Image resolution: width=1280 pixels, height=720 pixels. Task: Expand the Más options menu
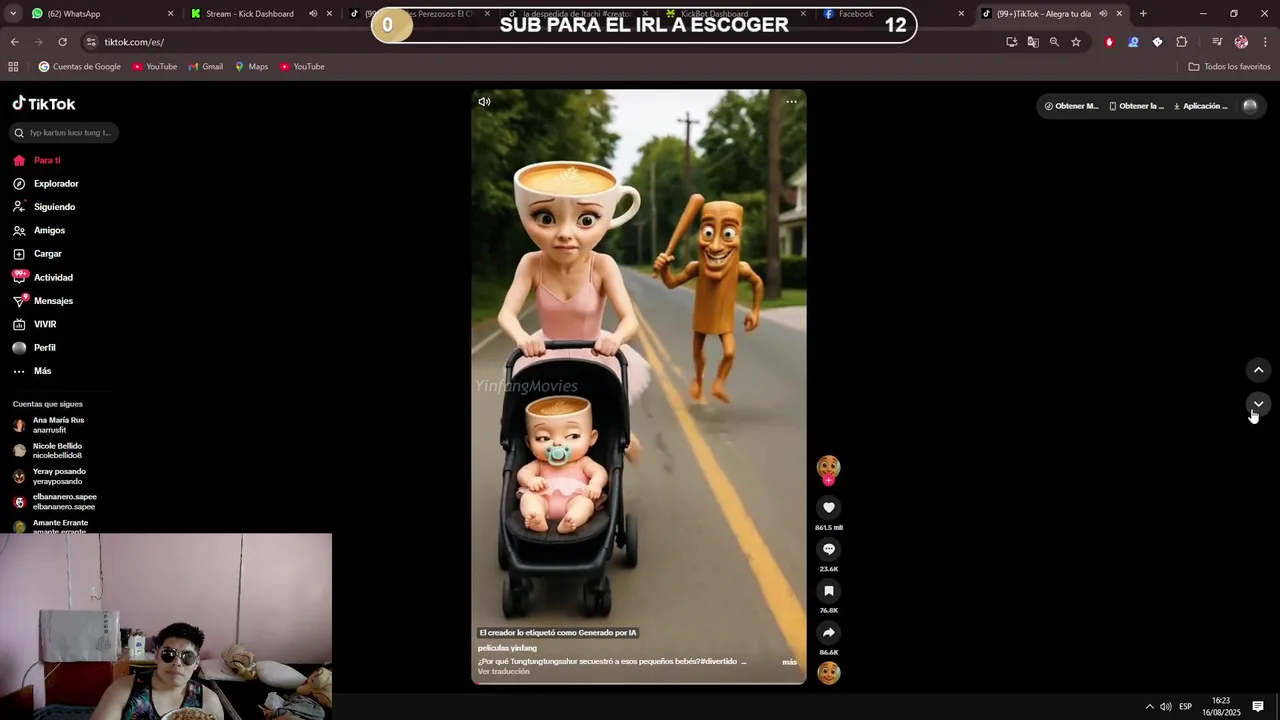coord(32,371)
